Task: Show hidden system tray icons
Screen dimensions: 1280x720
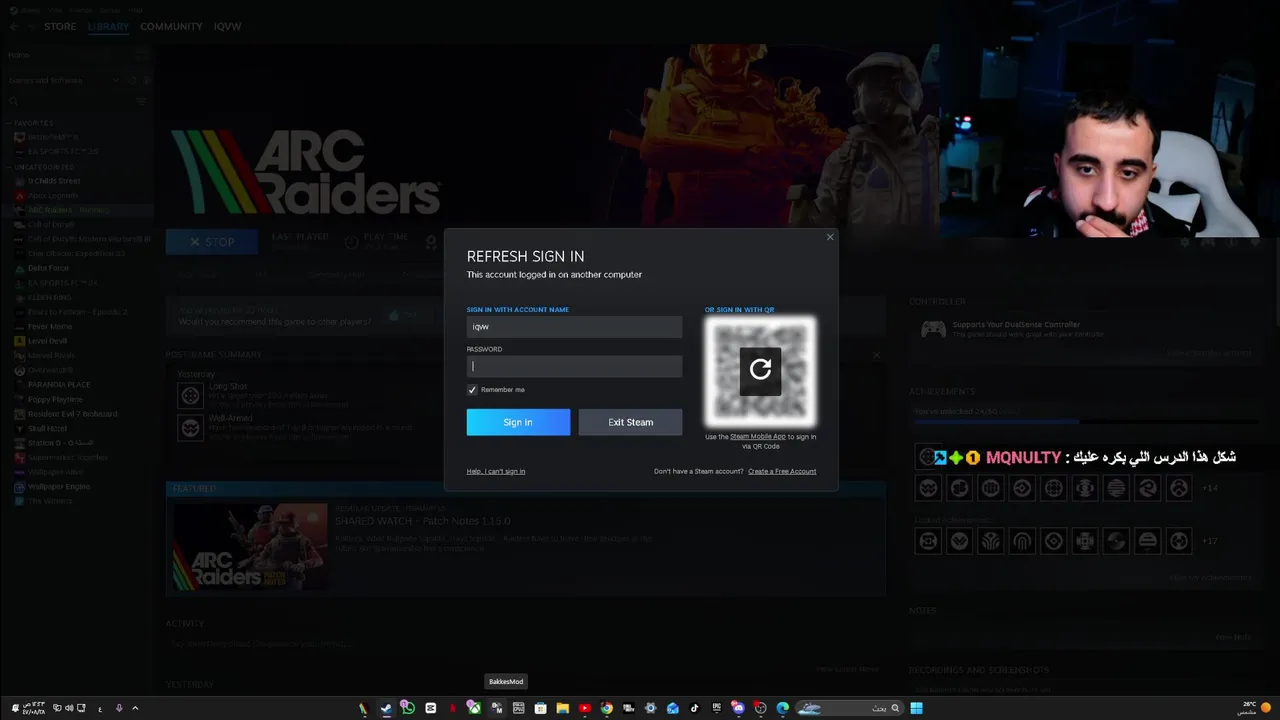Action: pos(135,708)
